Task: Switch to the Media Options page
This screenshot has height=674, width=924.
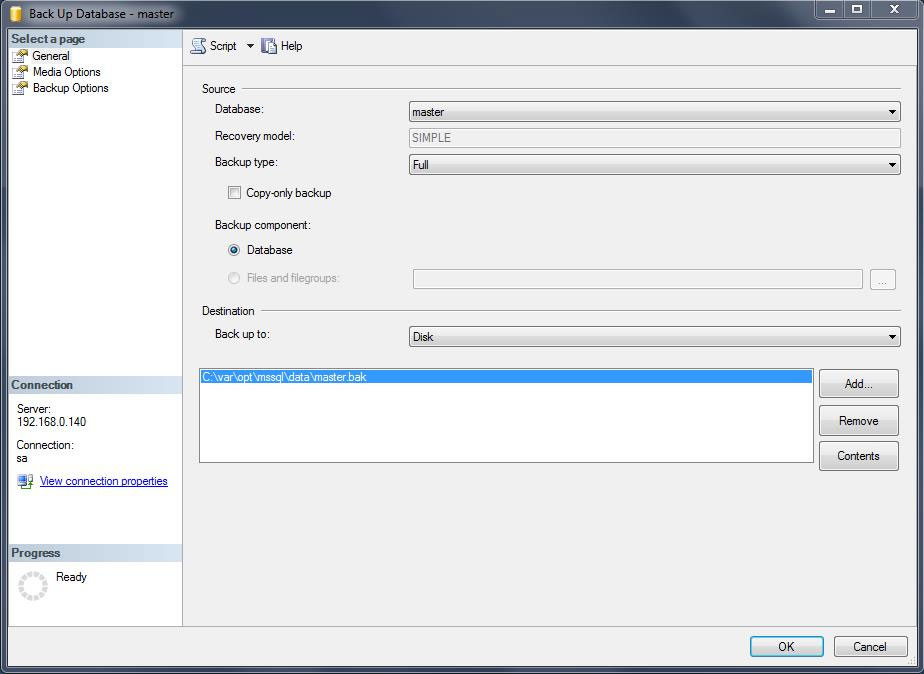Action: (66, 72)
